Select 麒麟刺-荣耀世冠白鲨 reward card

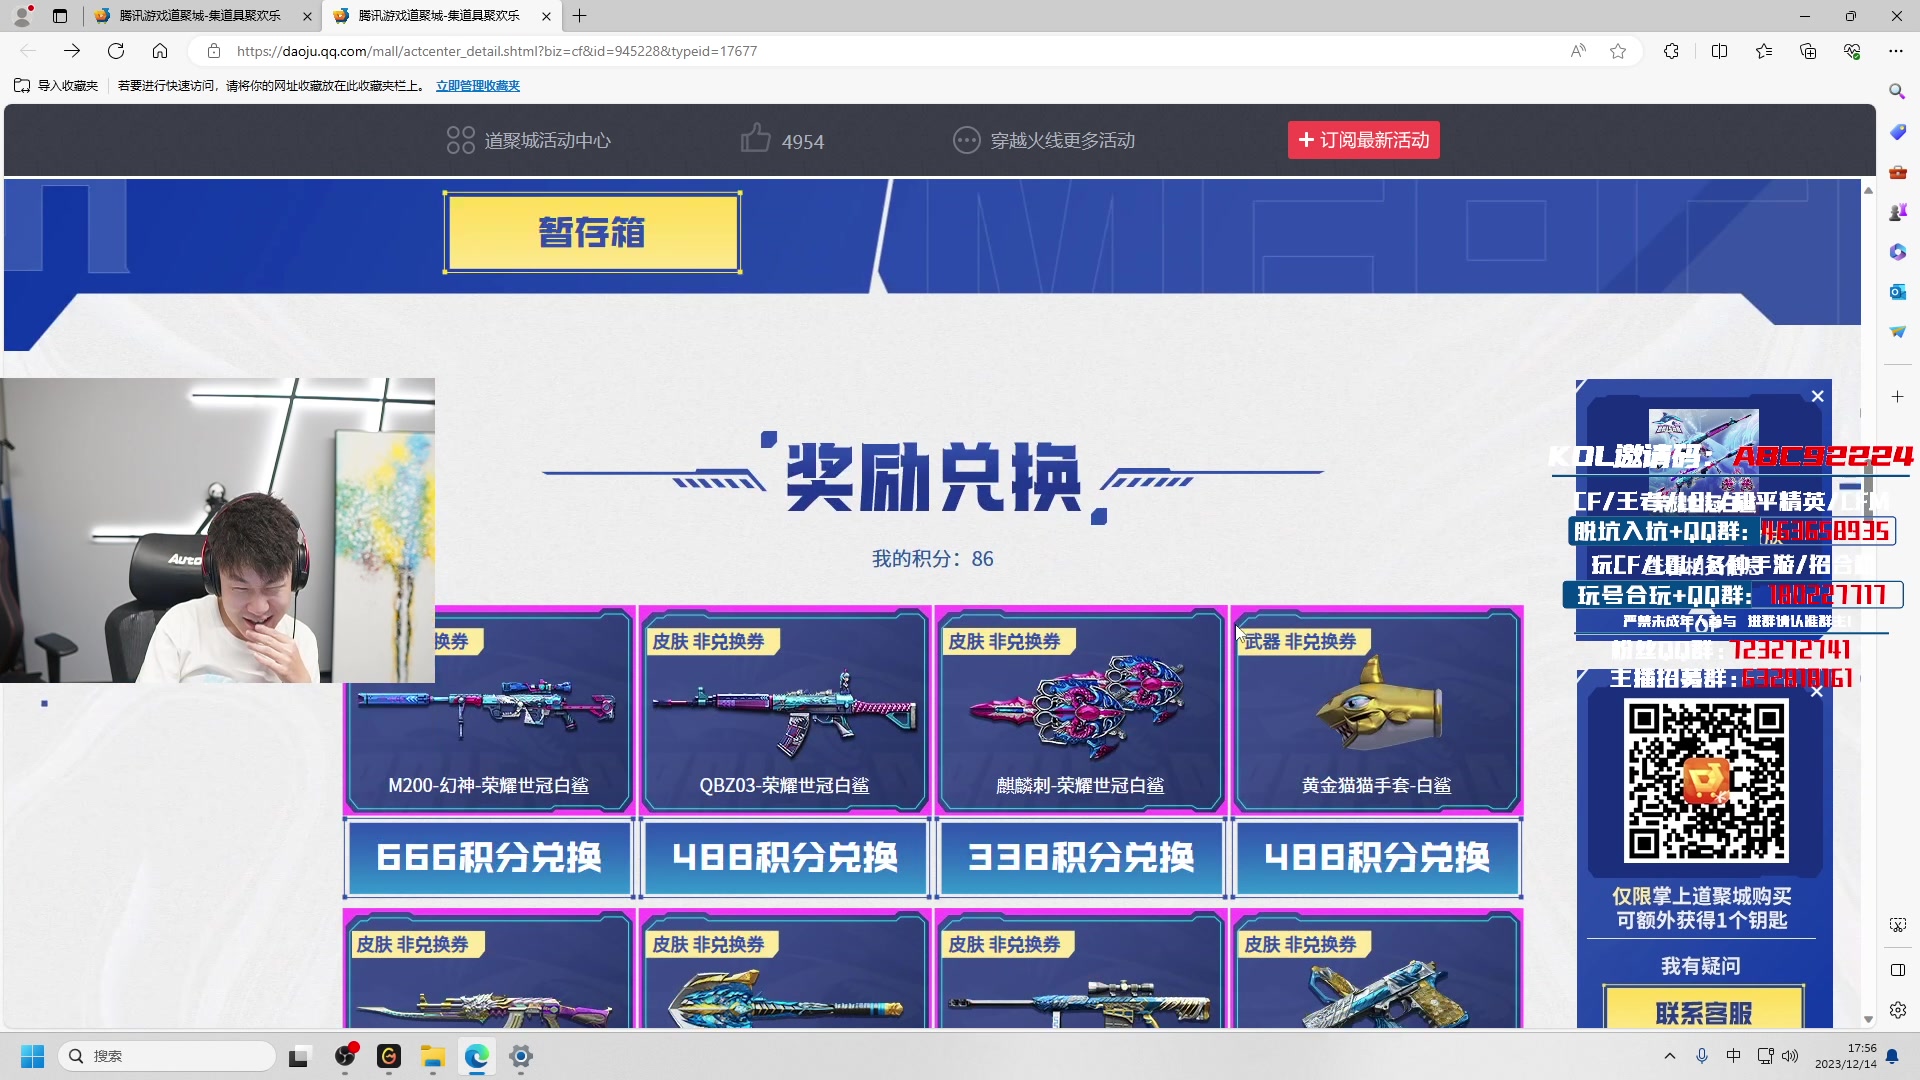tap(1081, 710)
